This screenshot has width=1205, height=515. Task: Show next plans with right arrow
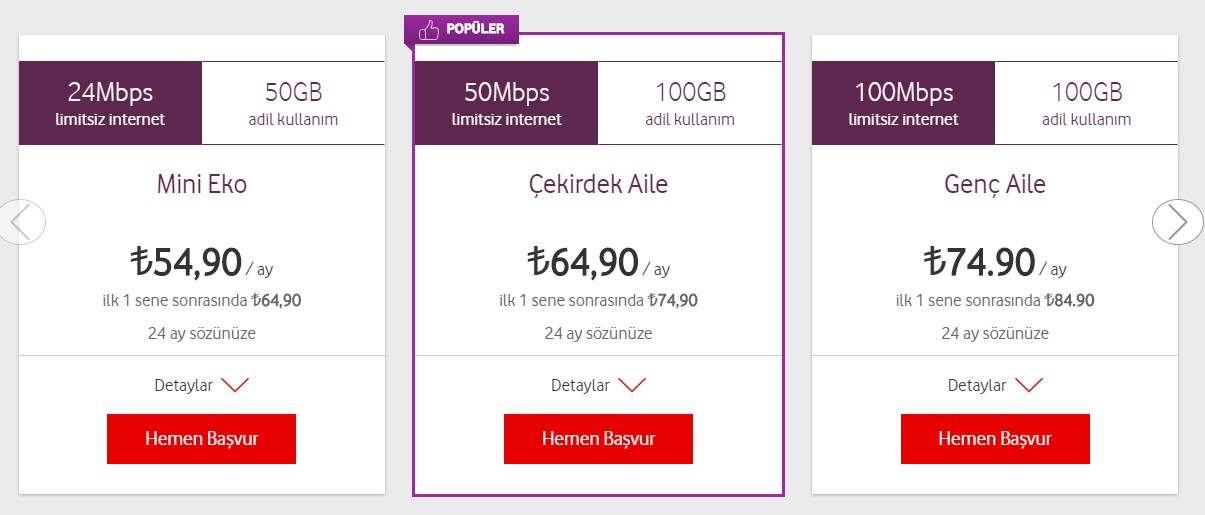(1177, 222)
